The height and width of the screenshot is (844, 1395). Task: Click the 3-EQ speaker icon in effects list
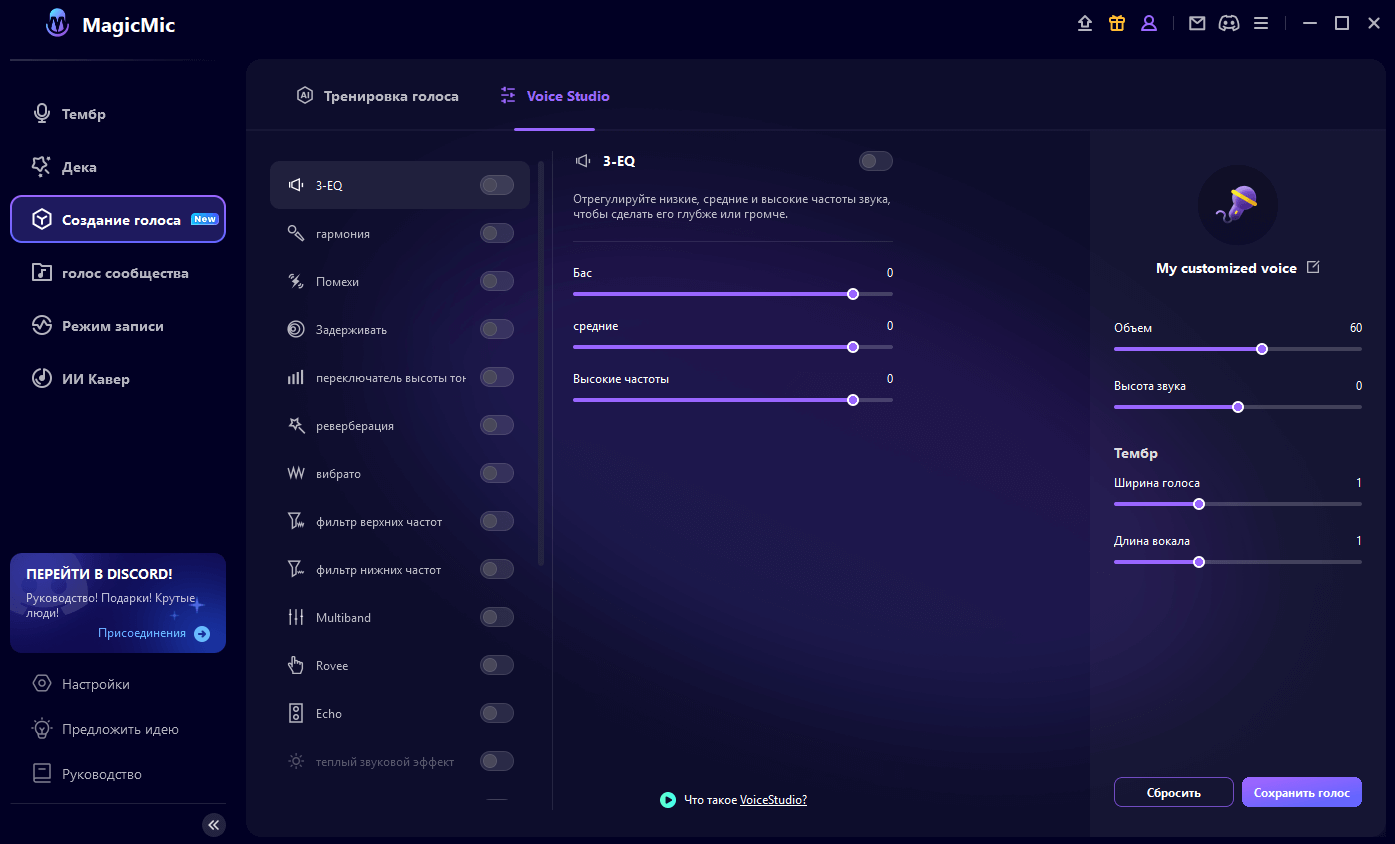[296, 185]
